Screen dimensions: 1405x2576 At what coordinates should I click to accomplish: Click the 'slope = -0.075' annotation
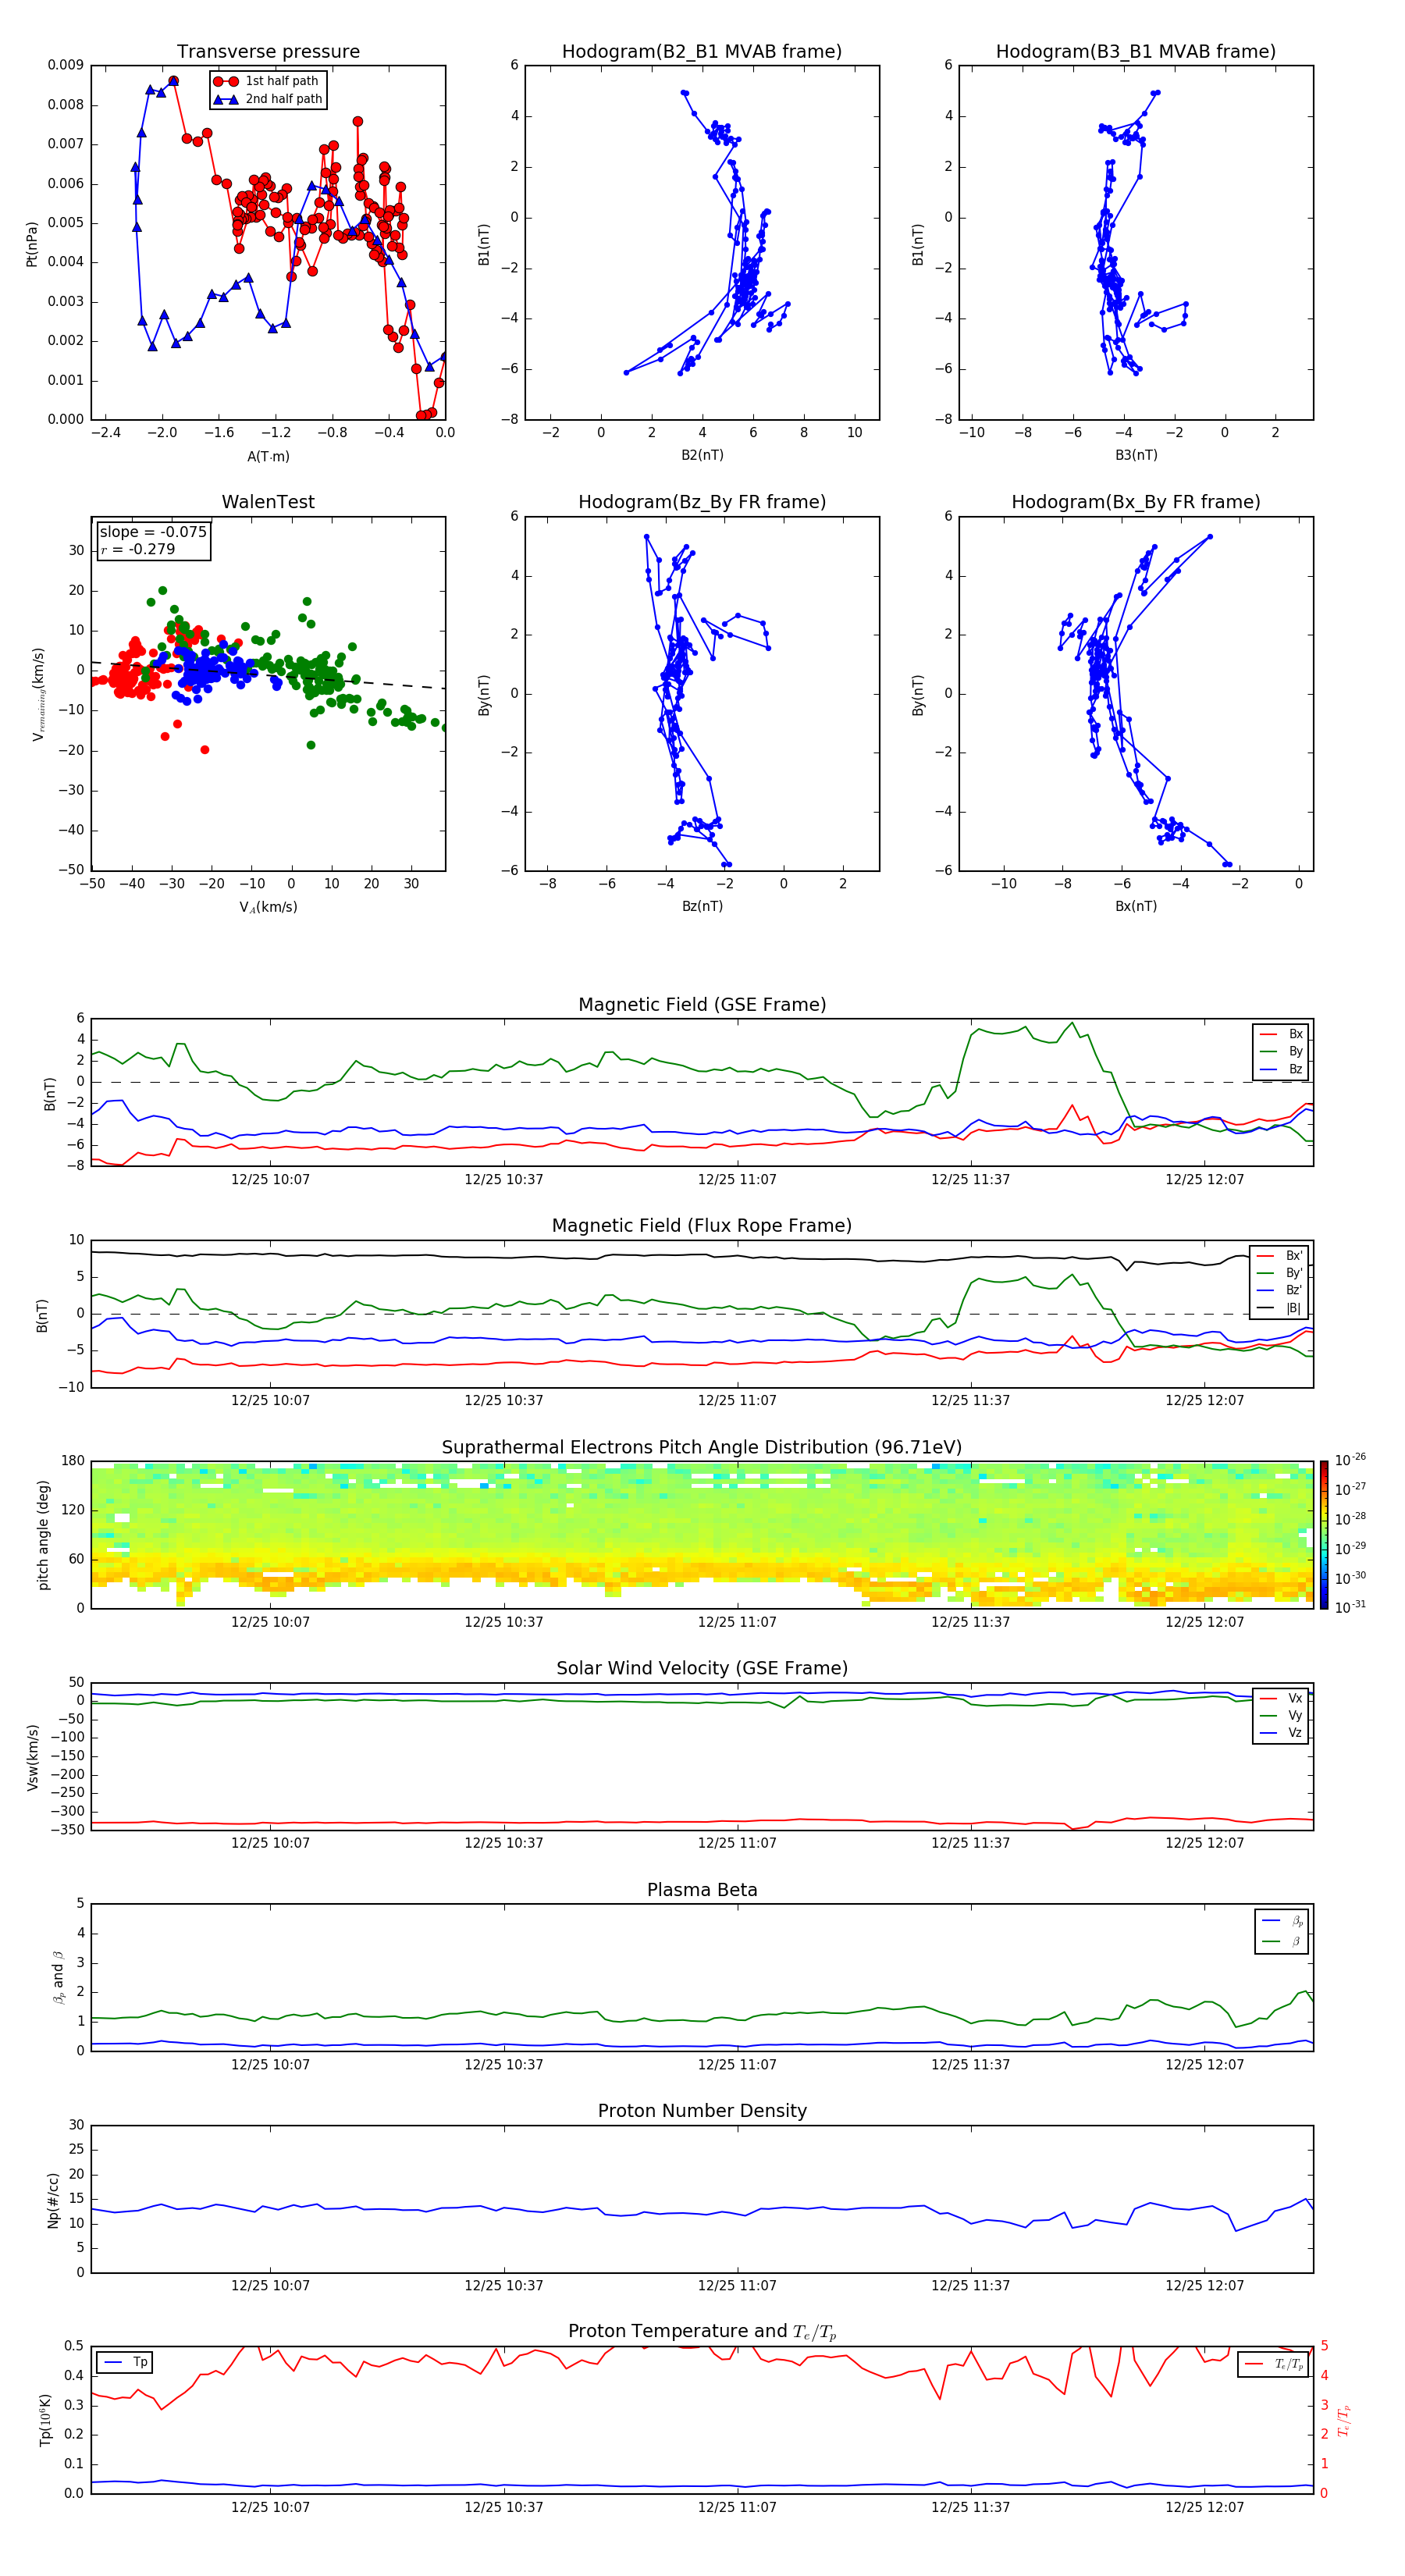click(x=153, y=532)
